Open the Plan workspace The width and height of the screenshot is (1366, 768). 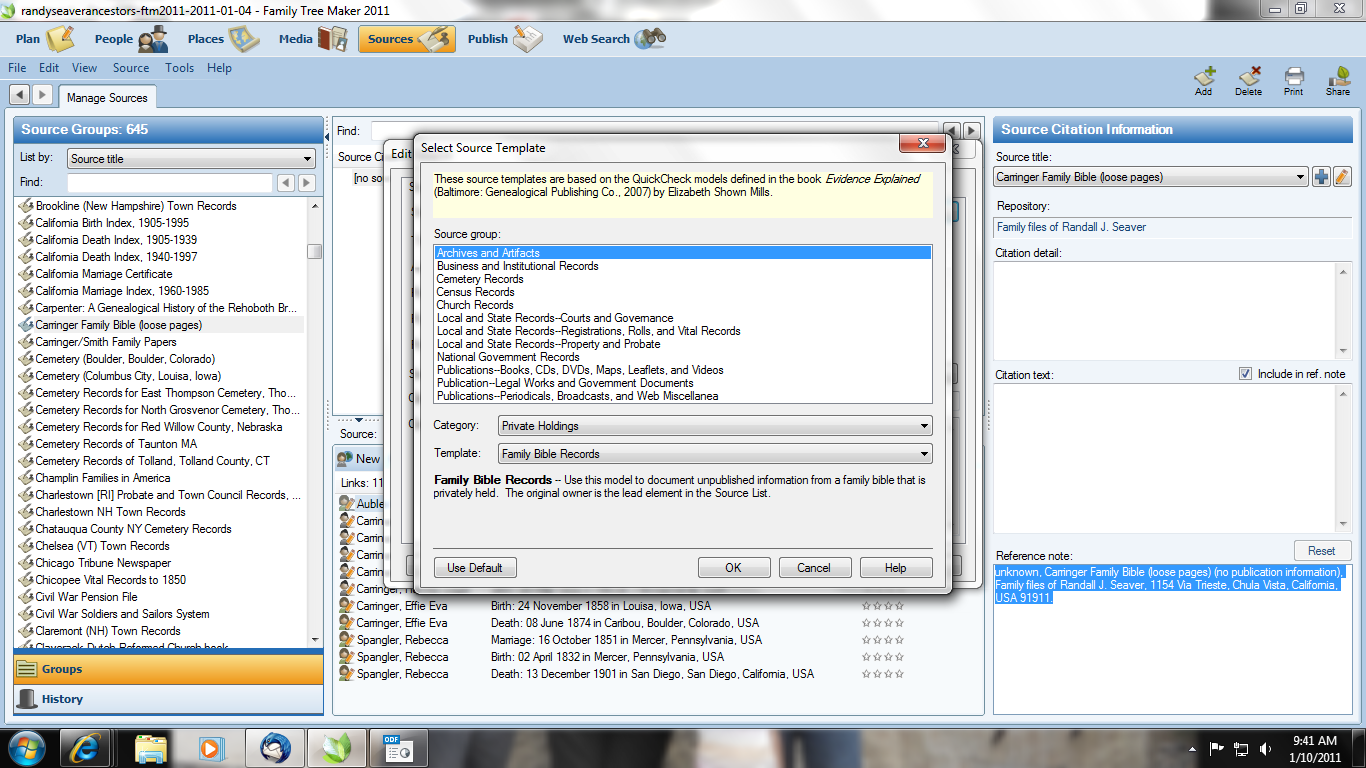(x=45, y=39)
